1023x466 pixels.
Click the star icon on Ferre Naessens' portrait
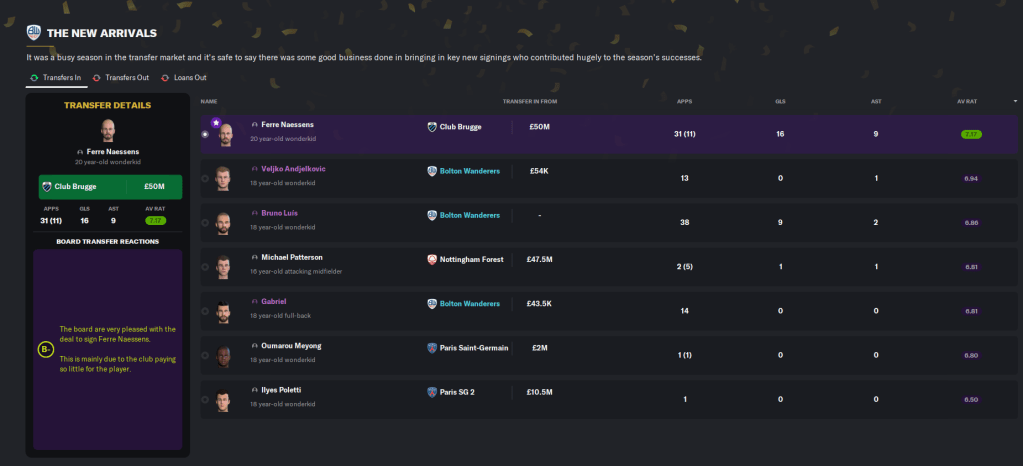tap(216, 122)
